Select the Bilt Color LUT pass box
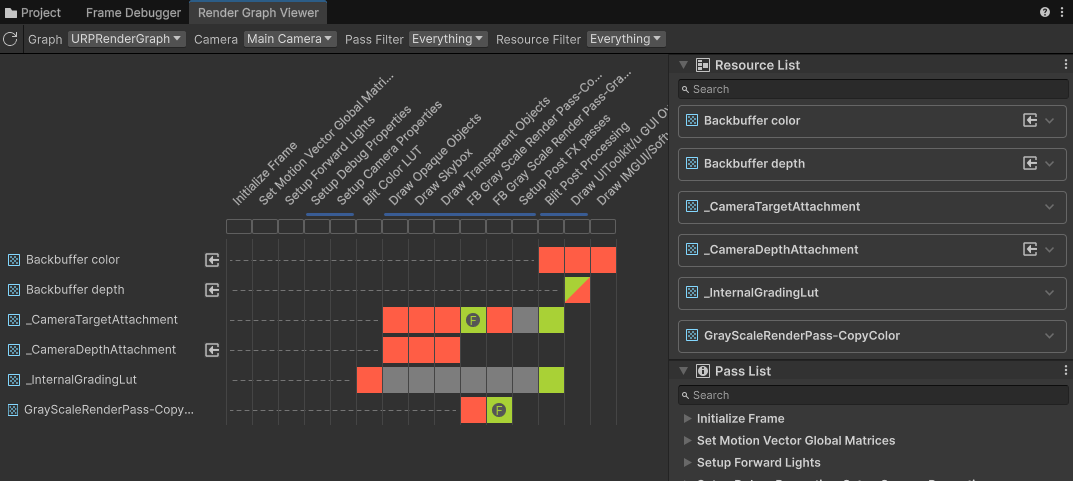This screenshot has height=481, width=1073. click(369, 226)
